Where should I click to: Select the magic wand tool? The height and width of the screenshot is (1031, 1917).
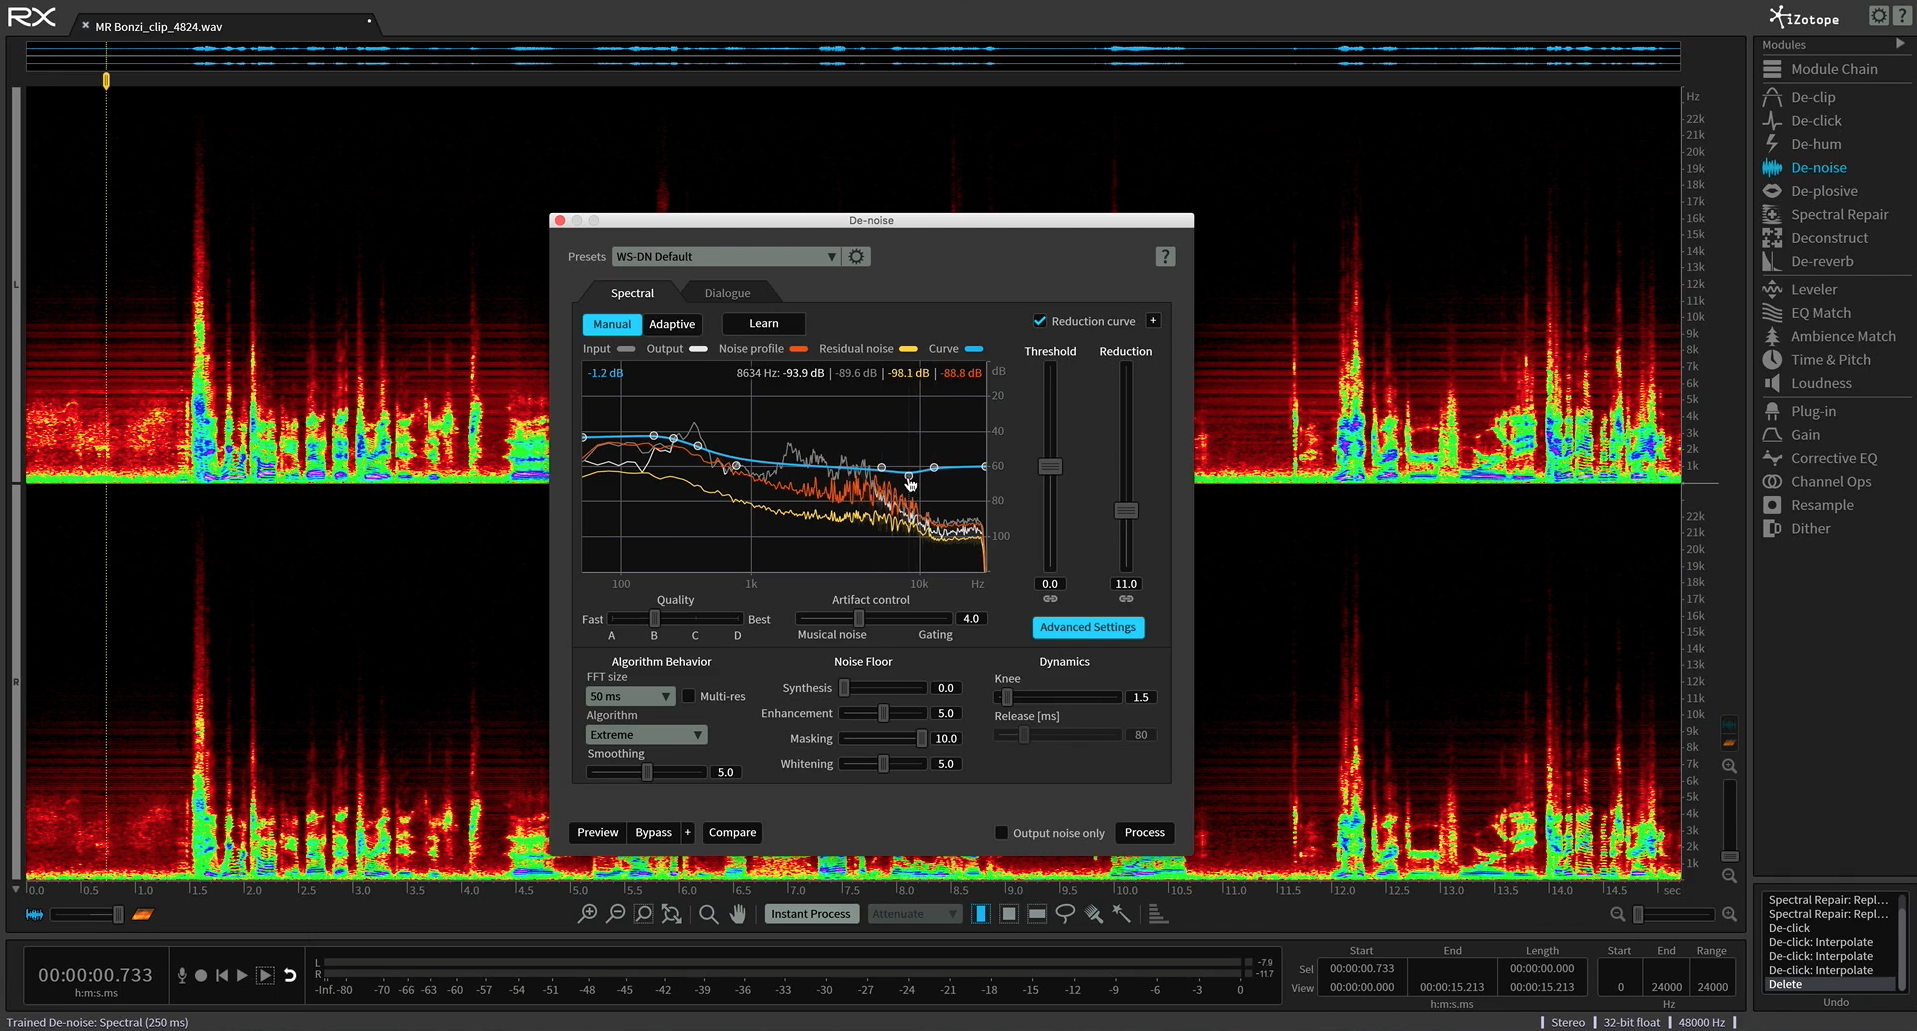(1121, 914)
